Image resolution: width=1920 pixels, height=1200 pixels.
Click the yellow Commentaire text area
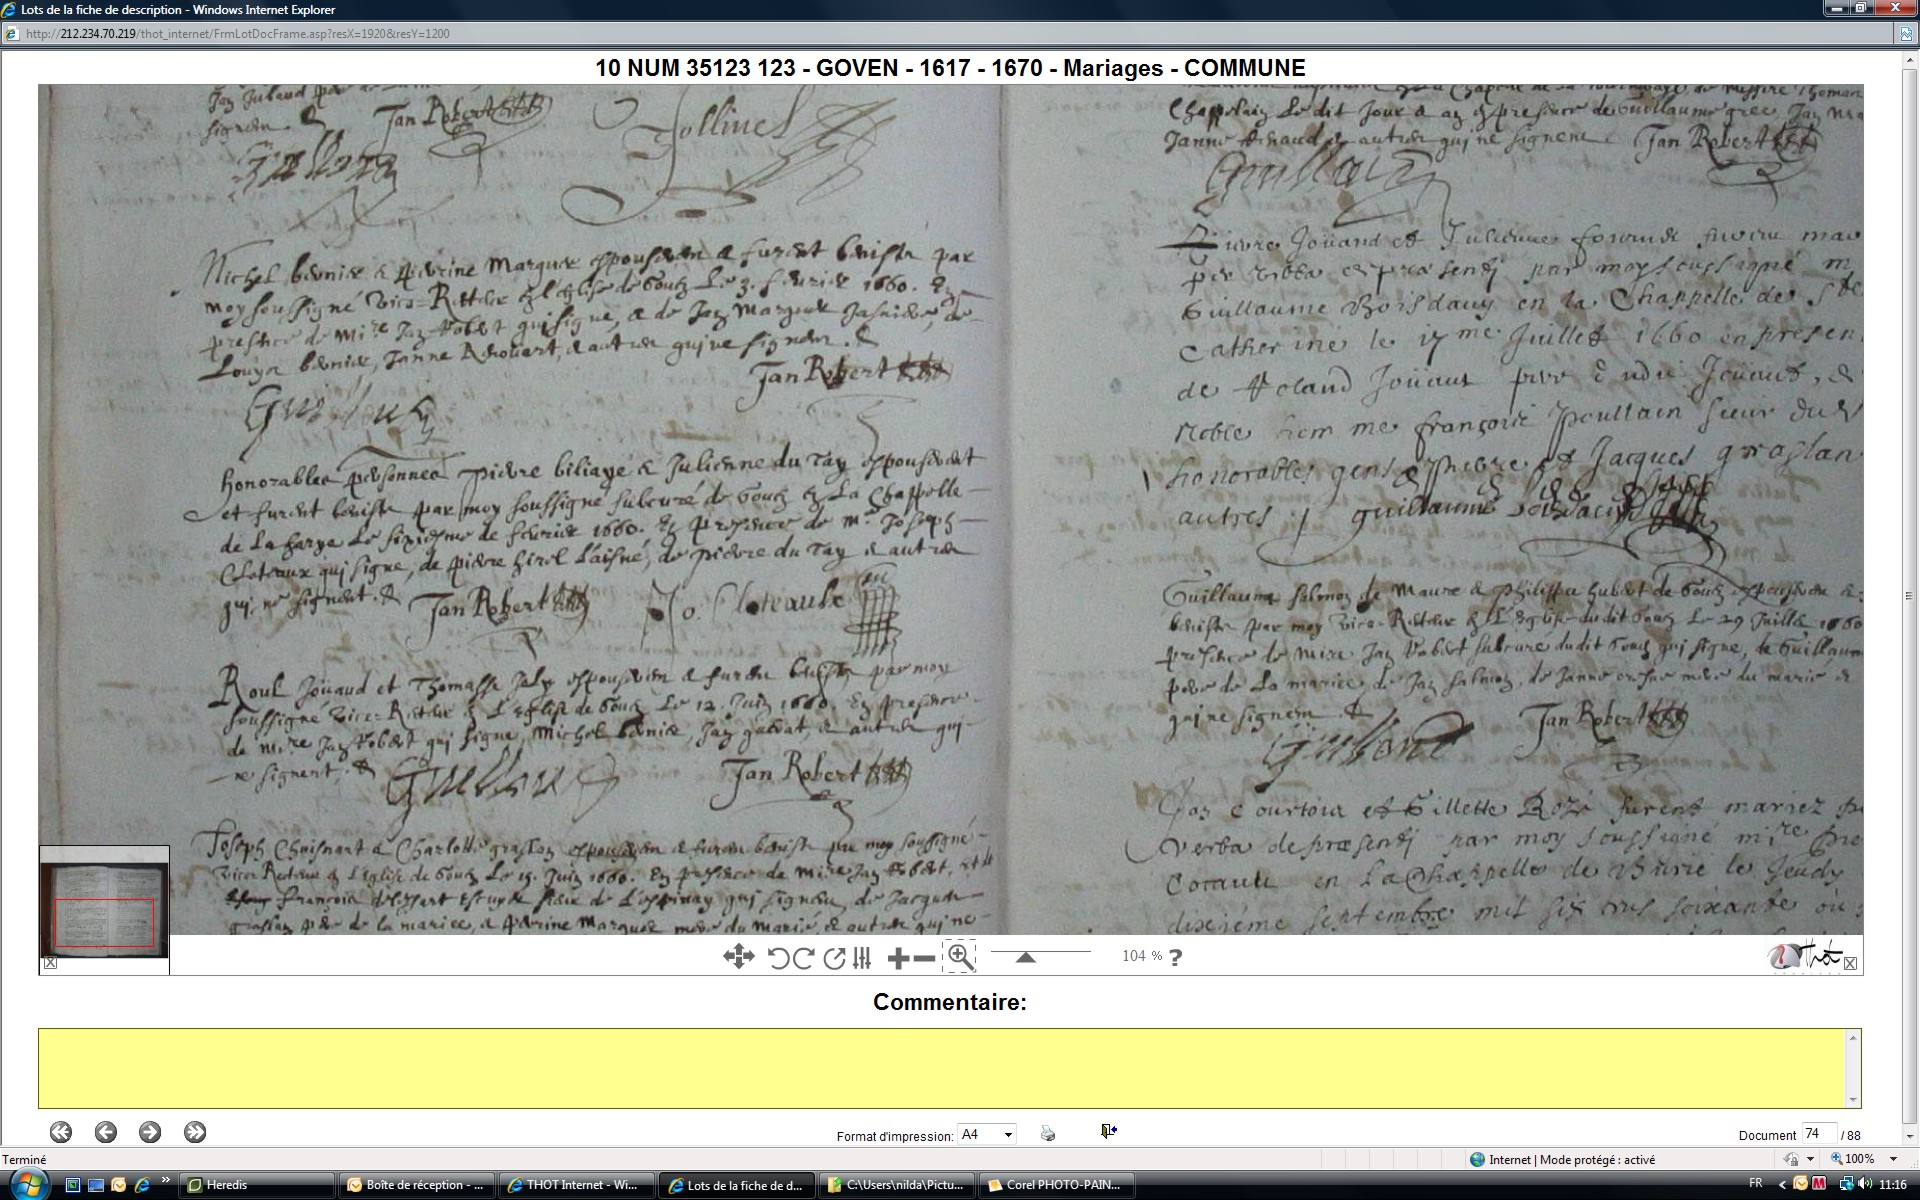[945, 1068]
